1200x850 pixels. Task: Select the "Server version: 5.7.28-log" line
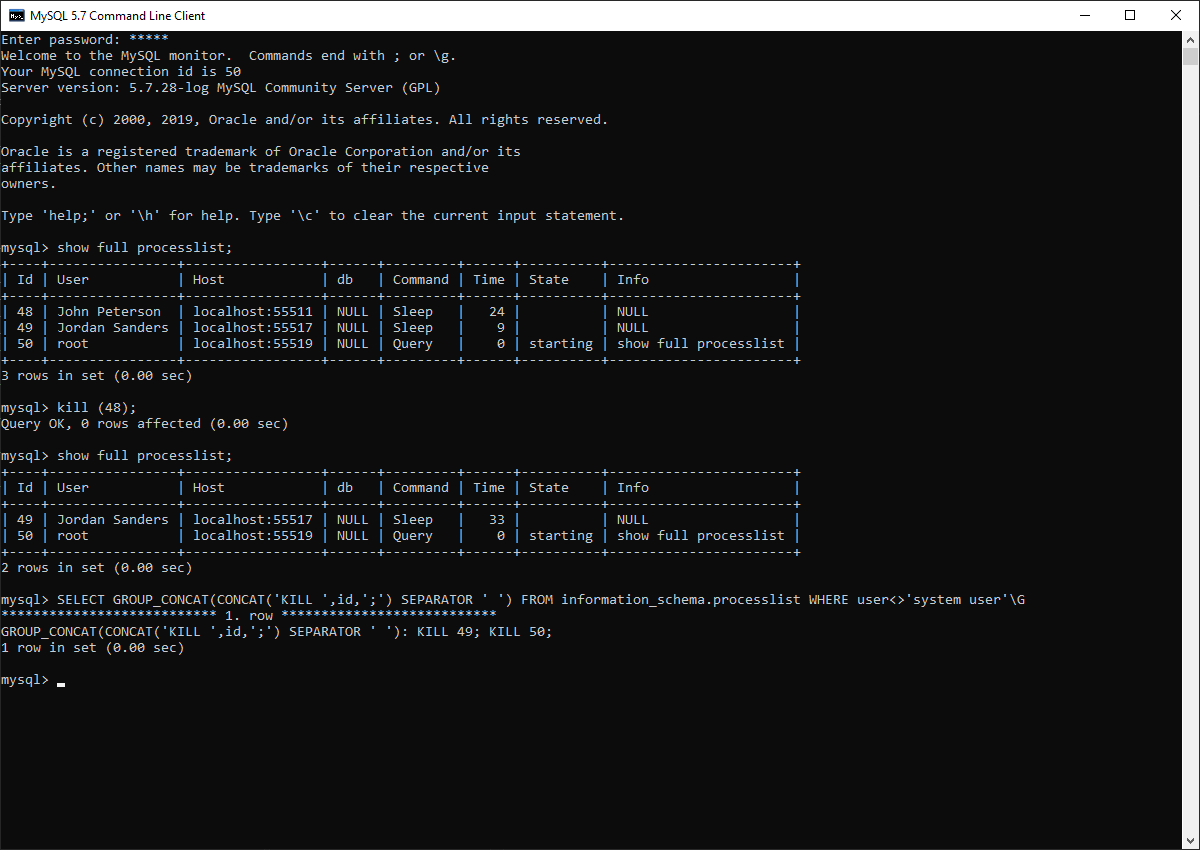point(221,88)
